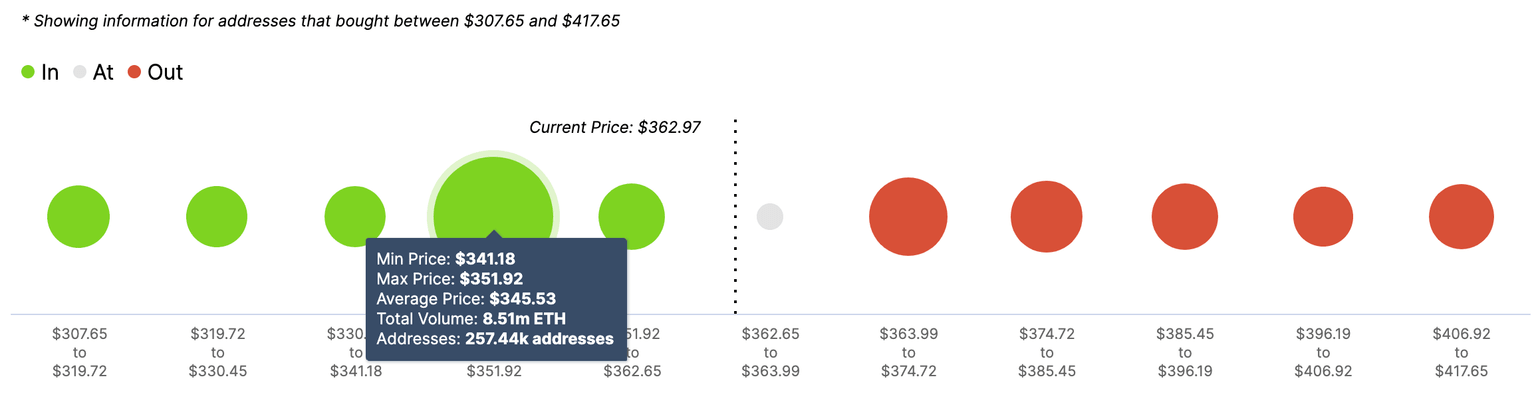The height and width of the screenshot is (416, 1536).
Task: Click the '$307.65 to $319.72' axis label
Action: pyautogui.click(x=79, y=352)
